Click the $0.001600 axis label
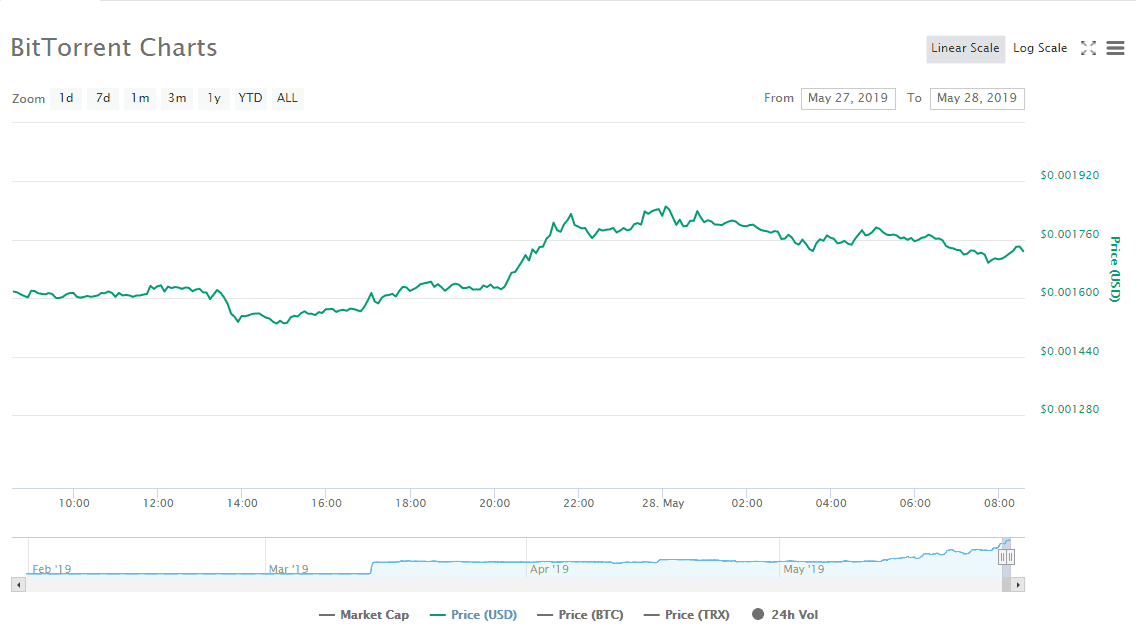This screenshot has height=629, width=1137. point(1070,292)
